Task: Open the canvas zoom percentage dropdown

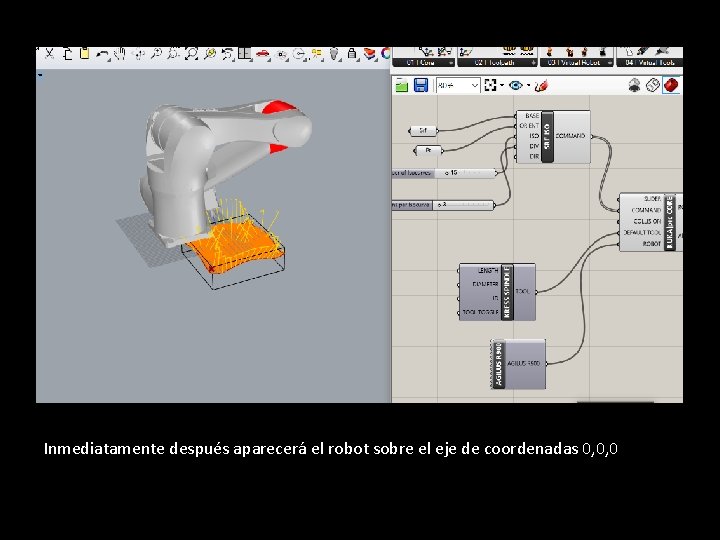Action: pyautogui.click(x=475, y=85)
